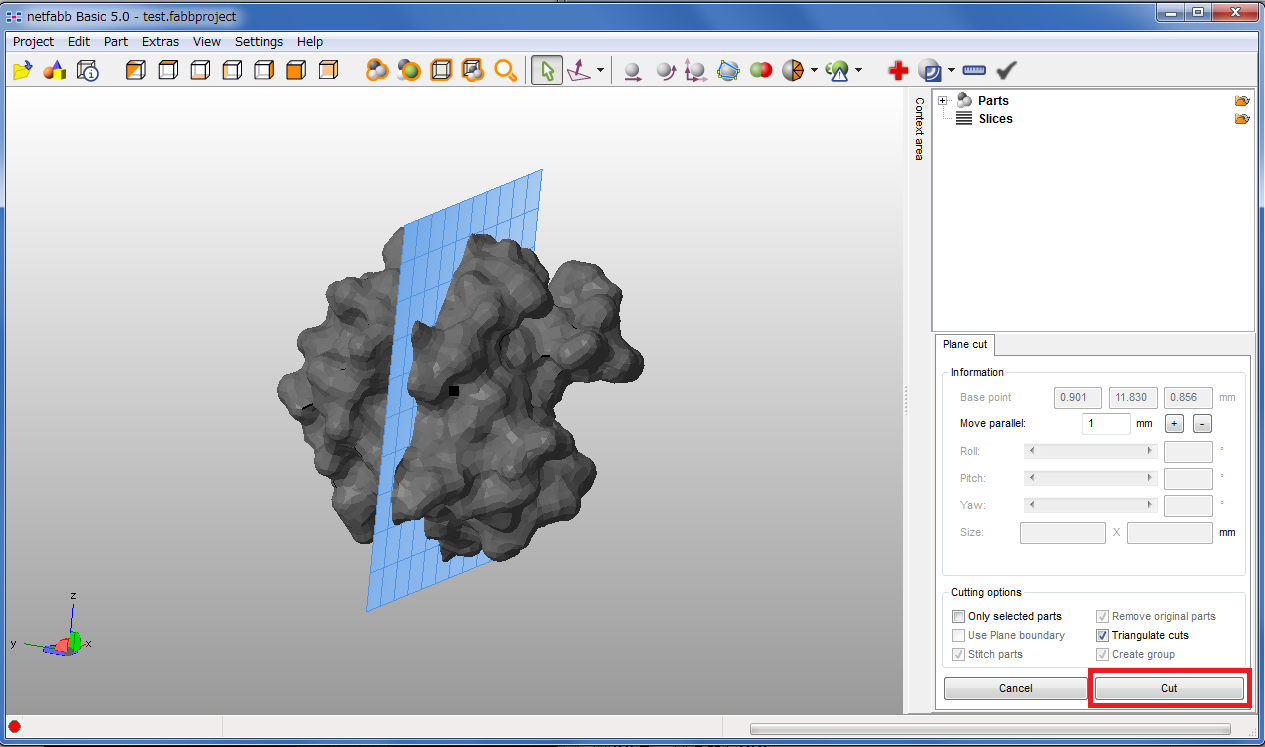Click the green arrow selection tool
This screenshot has height=747, width=1265.
tap(546, 71)
